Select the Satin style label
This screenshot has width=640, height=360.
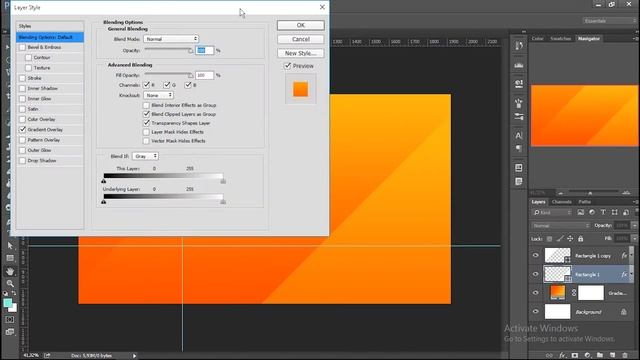coord(33,109)
